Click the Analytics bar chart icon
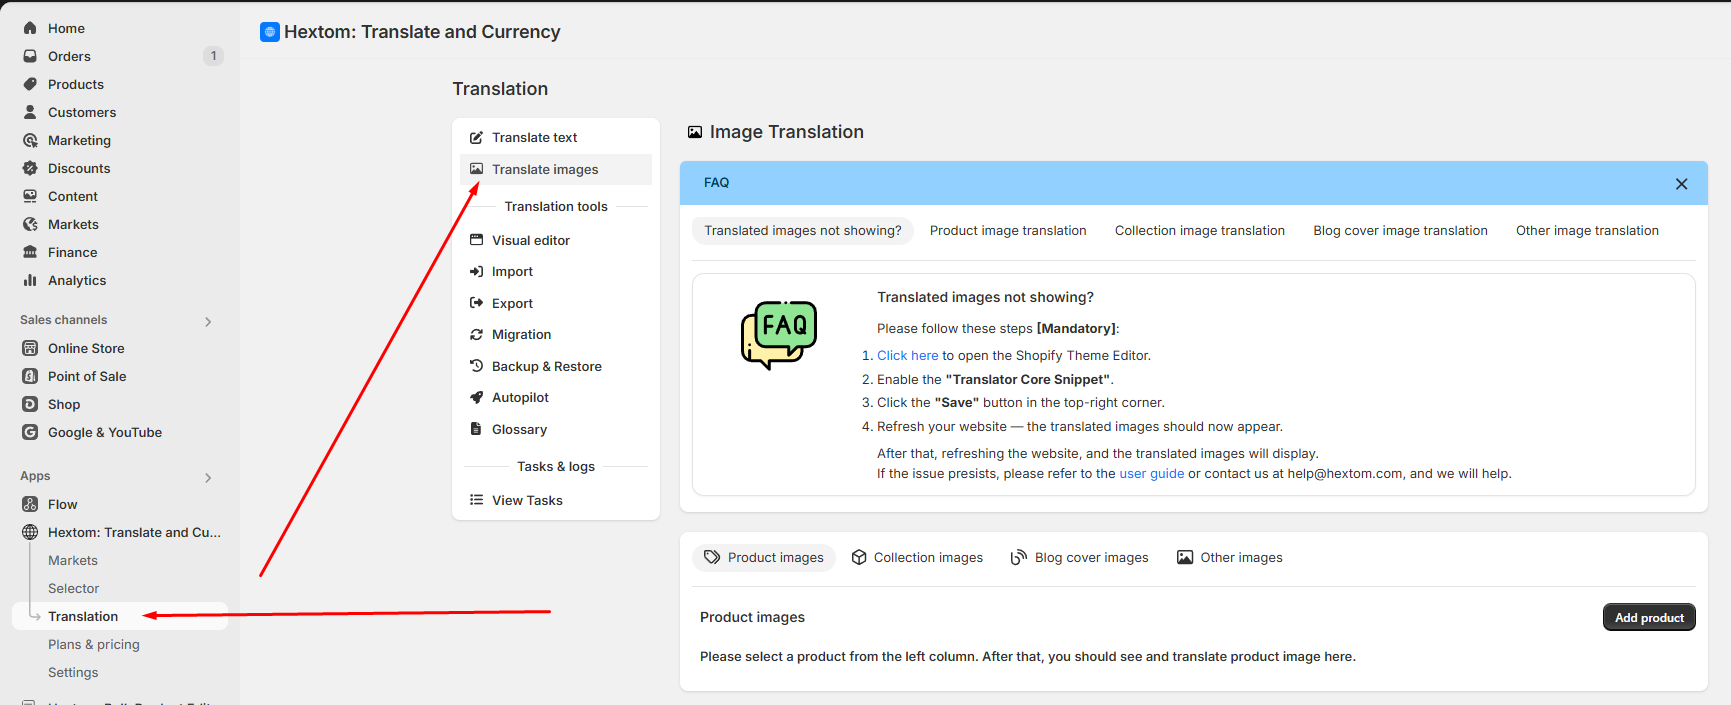Screen dimensions: 1731x705 (x=30, y=280)
